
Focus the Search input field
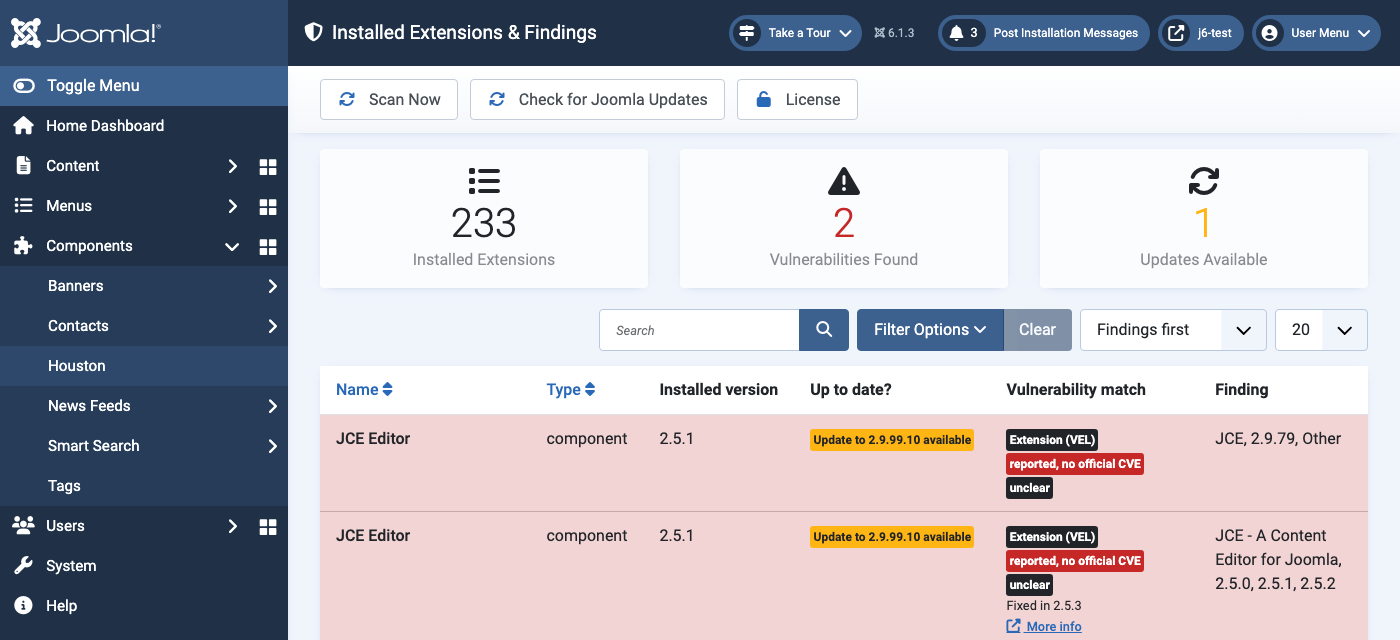coord(699,330)
